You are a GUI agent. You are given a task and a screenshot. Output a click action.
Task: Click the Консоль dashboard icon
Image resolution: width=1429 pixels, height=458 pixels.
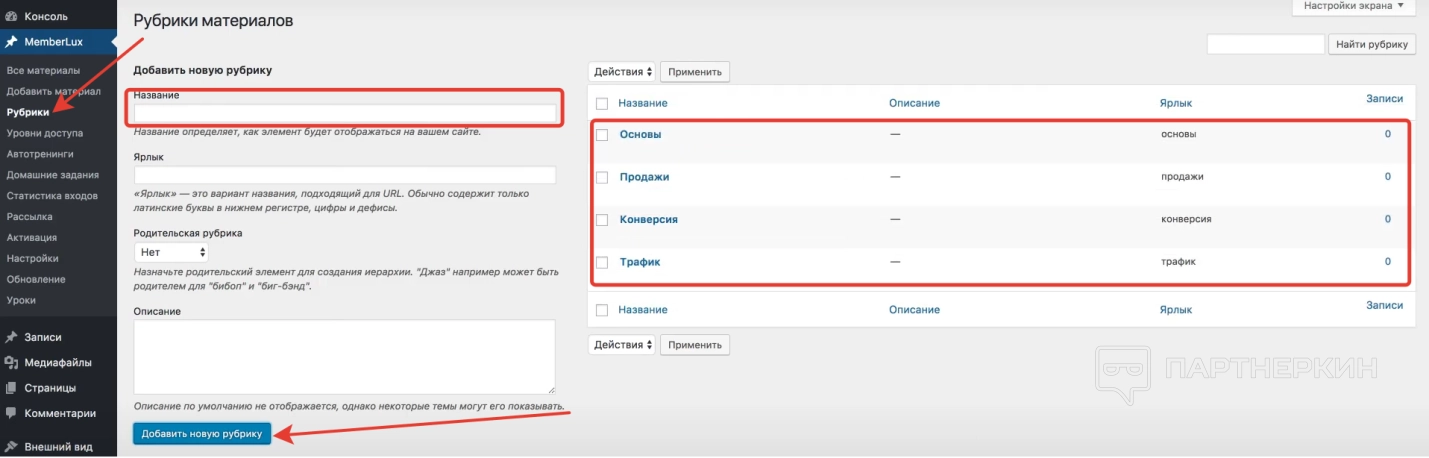[x=11, y=16]
